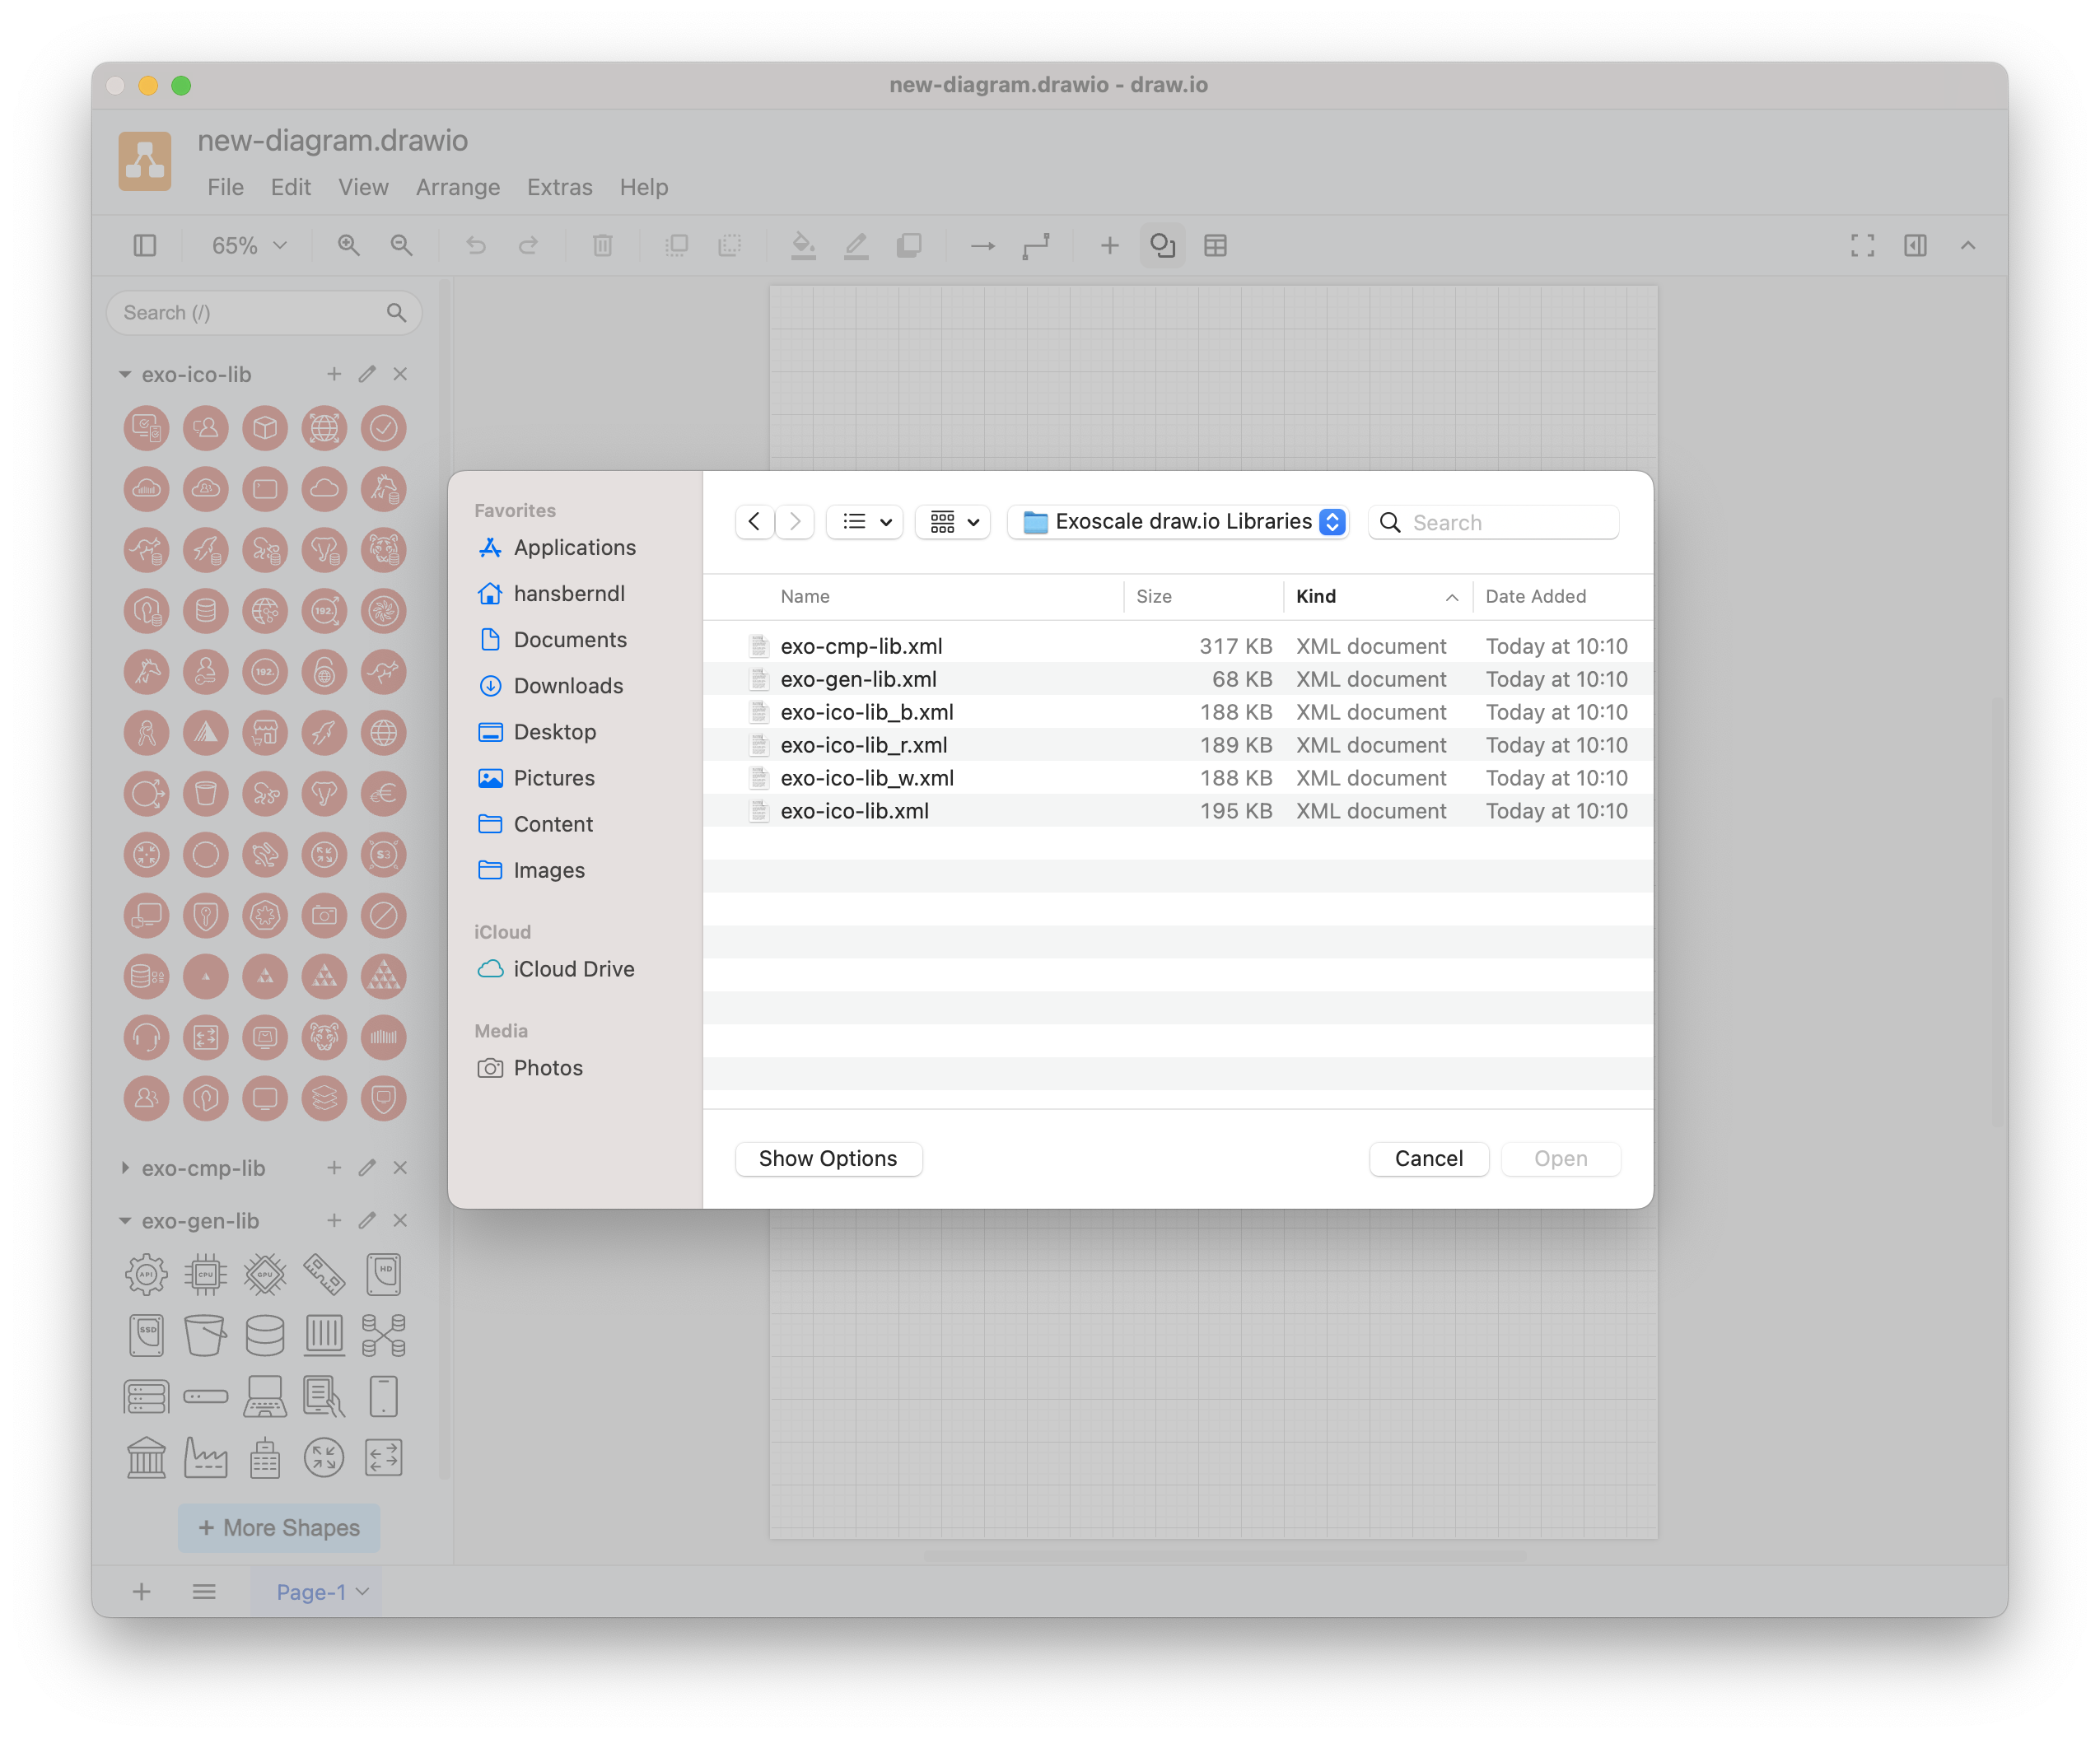The width and height of the screenshot is (2100, 1739).
Task: Close the exo-ico-lib library
Action: point(400,374)
